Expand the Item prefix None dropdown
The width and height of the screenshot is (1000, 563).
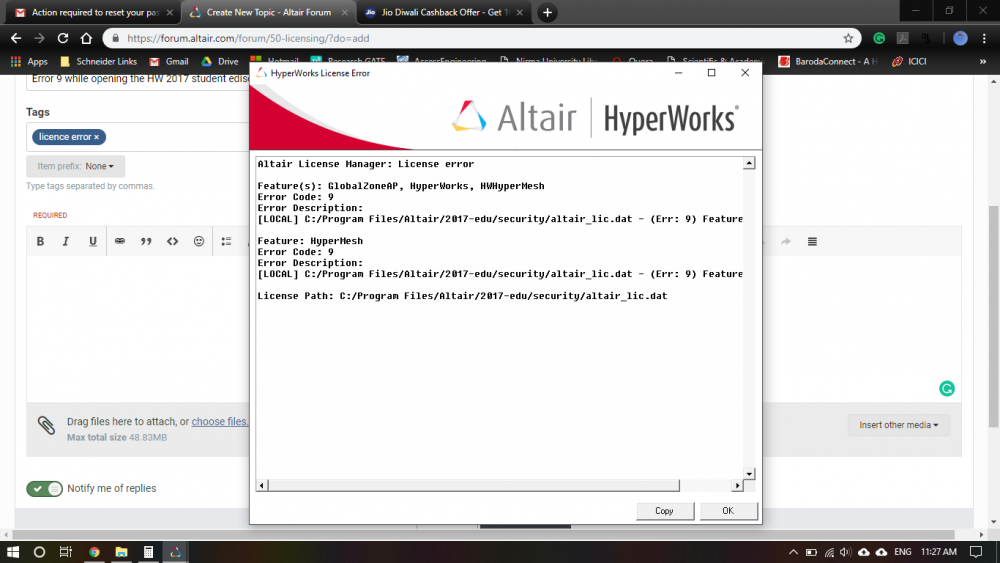tap(75, 166)
